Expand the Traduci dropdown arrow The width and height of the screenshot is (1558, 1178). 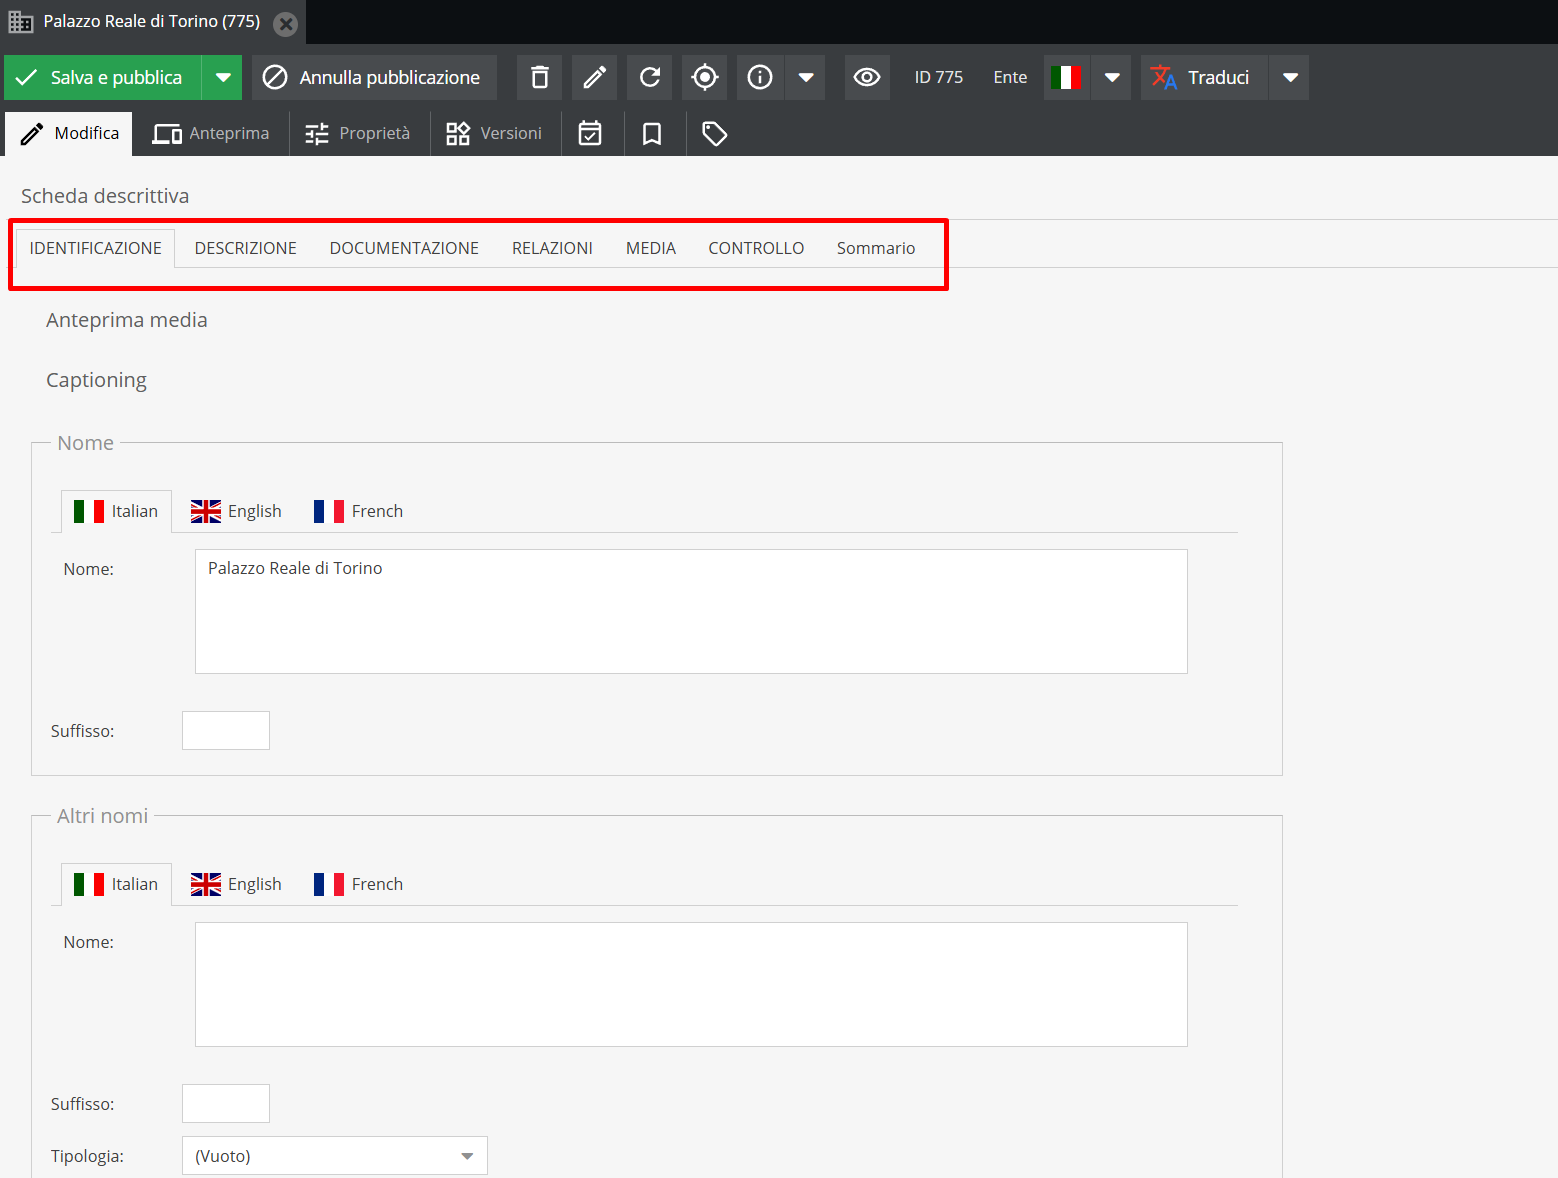click(1290, 77)
